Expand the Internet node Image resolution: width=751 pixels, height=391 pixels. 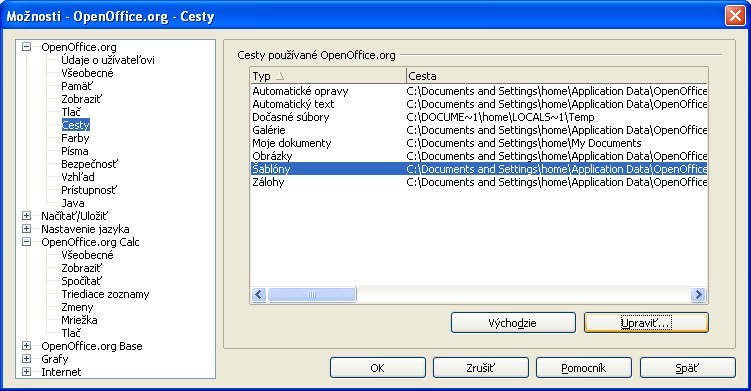coord(26,372)
